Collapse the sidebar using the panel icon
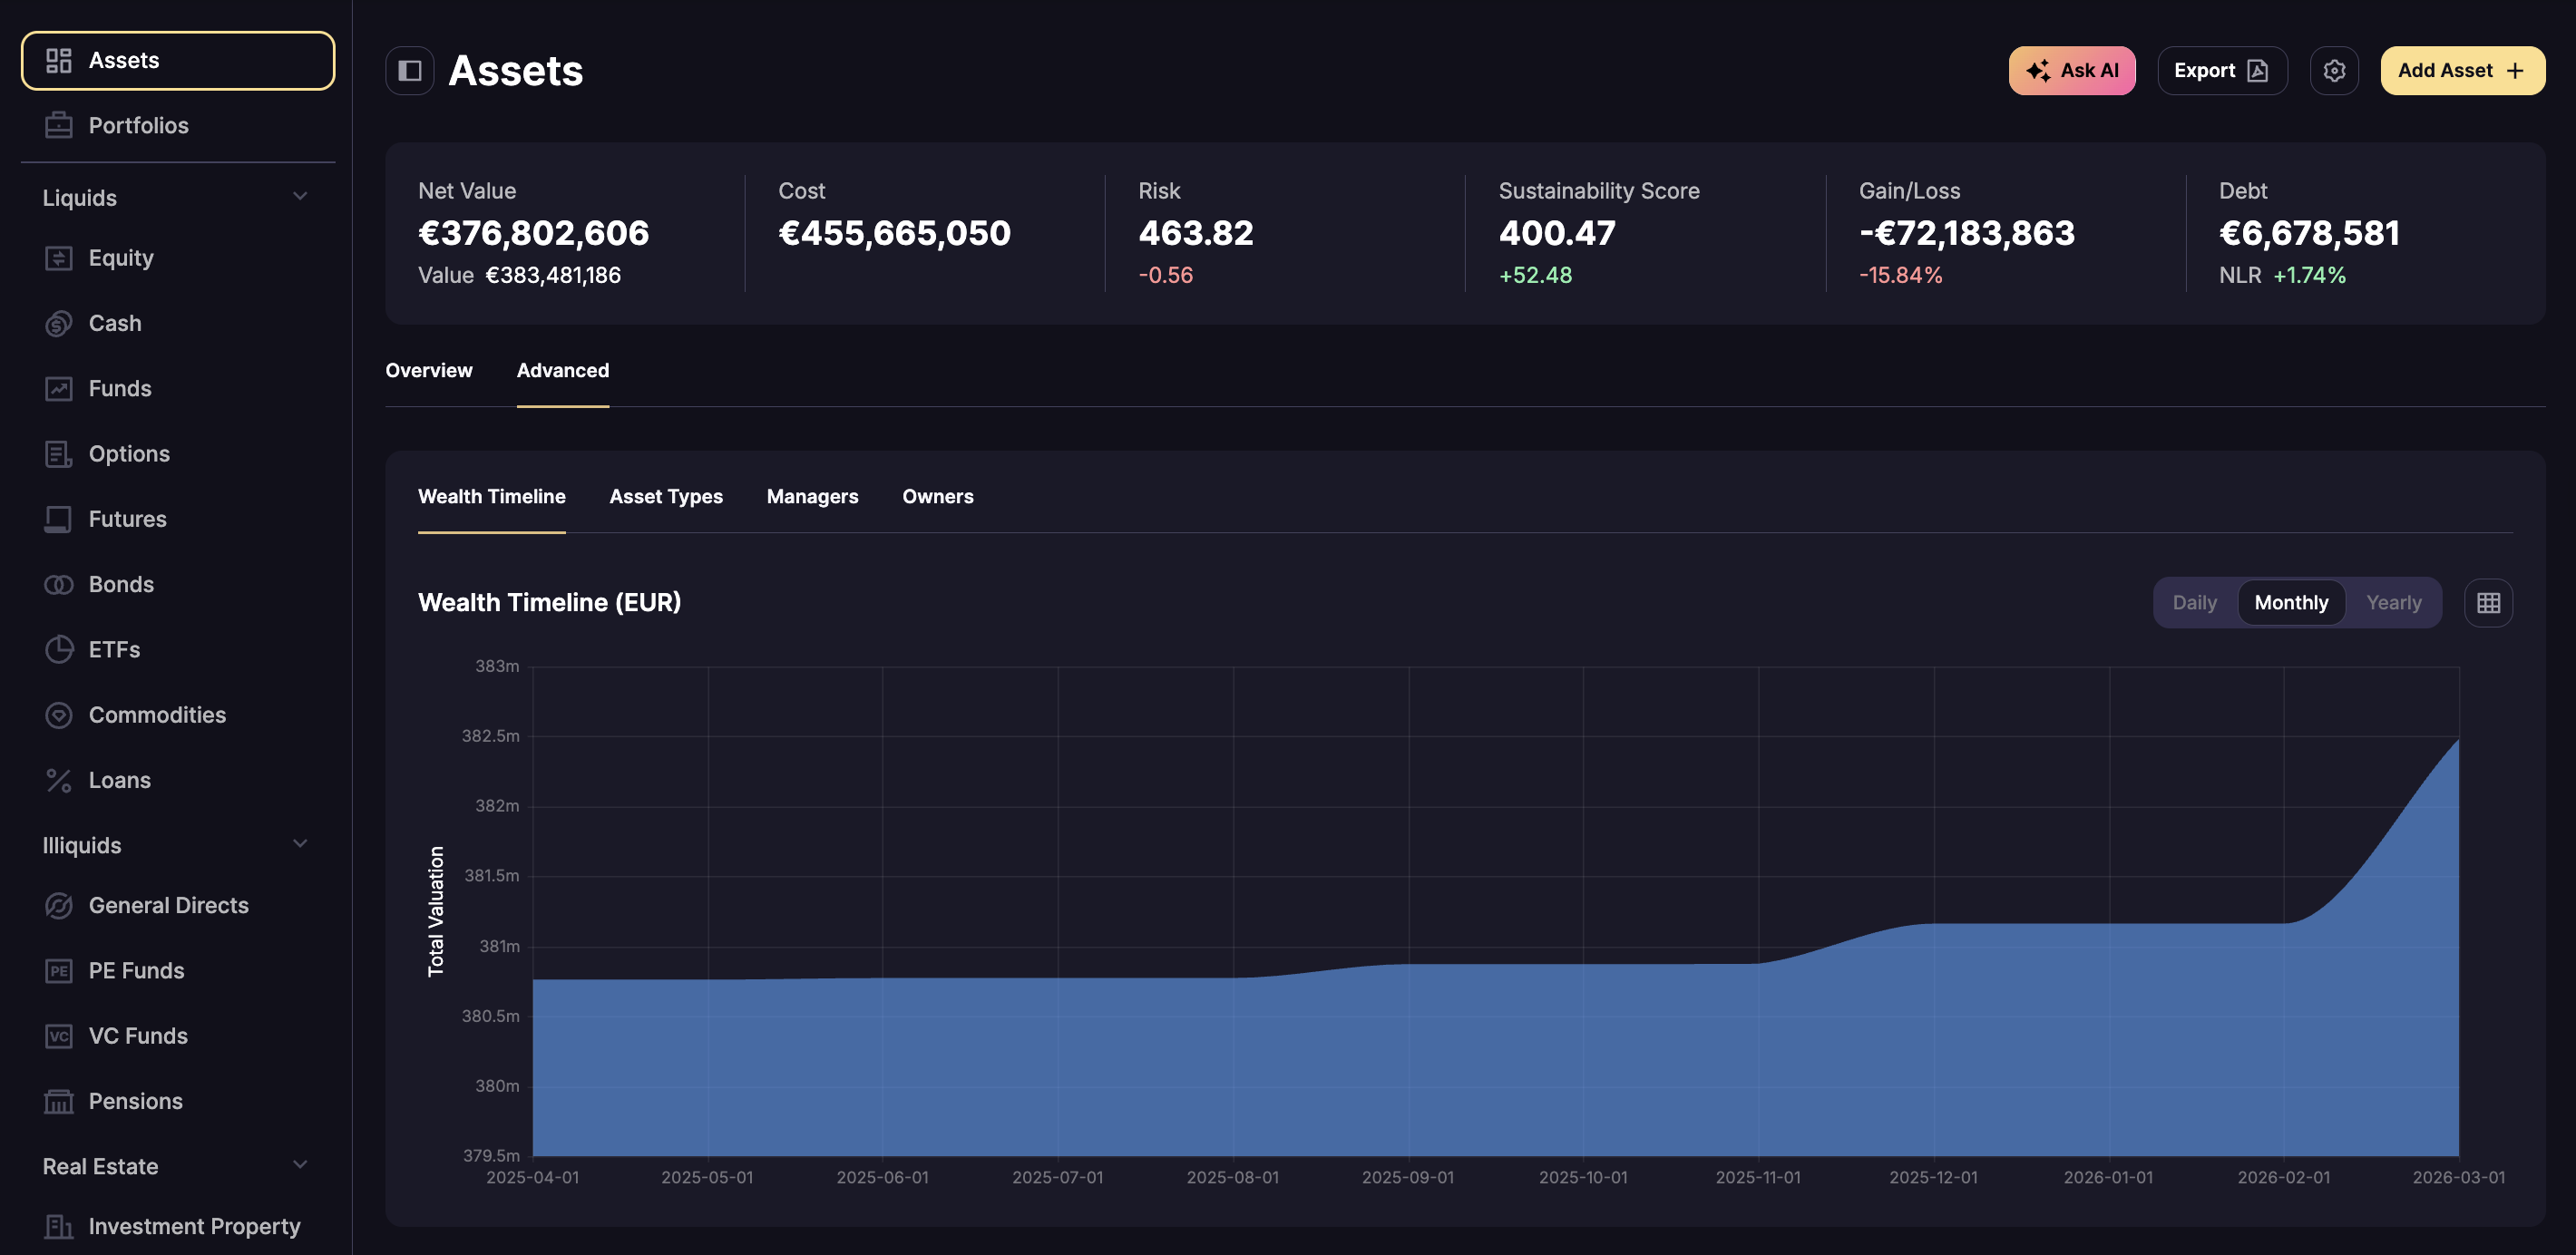The height and width of the screenshot is (1255, 2576). [x=410, y=70]
